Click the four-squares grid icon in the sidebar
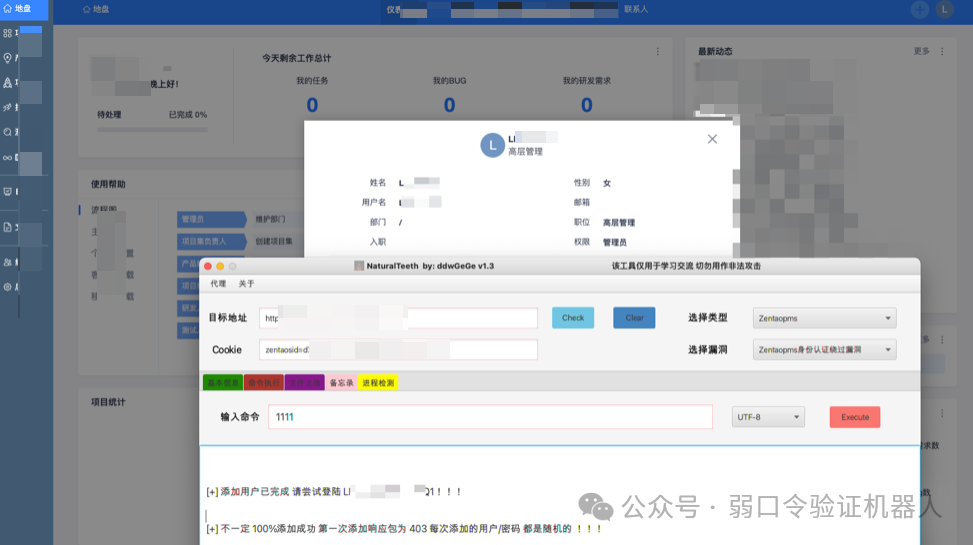 coord(7,33)
